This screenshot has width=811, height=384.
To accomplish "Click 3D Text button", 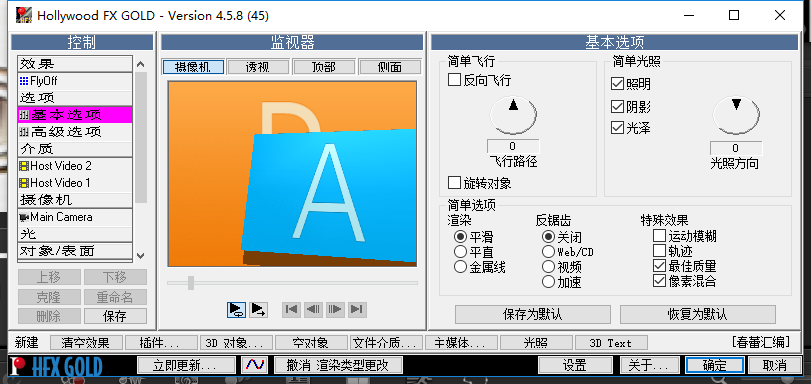I will pos(611,343).
